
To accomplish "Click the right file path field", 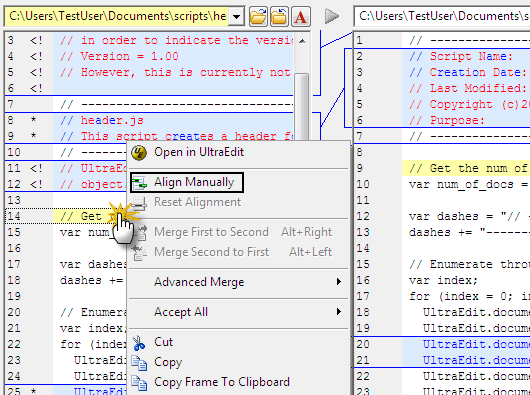I will coord(442,16).
